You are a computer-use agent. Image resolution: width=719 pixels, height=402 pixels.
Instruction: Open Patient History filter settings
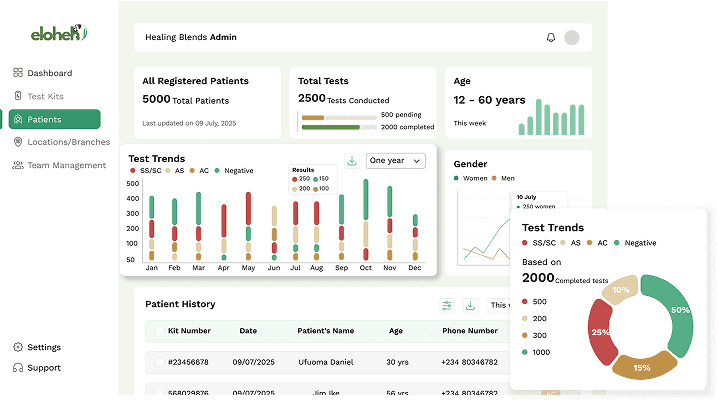click(447, 305)
